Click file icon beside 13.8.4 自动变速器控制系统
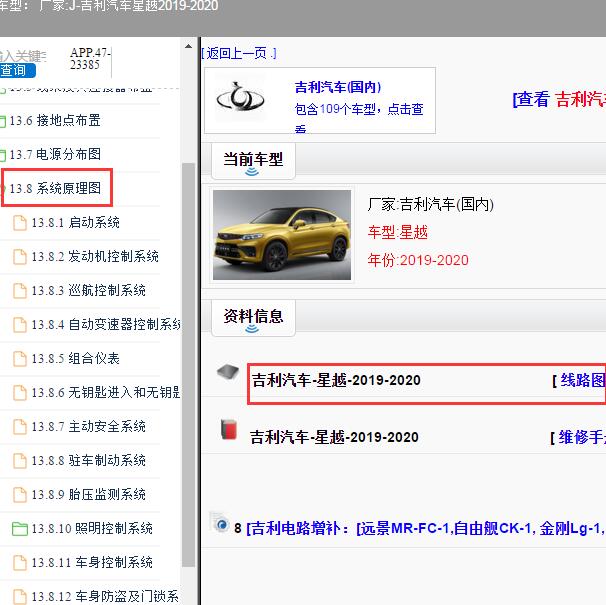 tap(20, 325)
